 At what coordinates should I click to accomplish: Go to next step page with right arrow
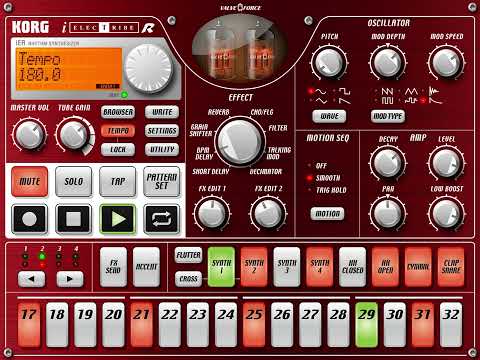[x=70, y=279]
